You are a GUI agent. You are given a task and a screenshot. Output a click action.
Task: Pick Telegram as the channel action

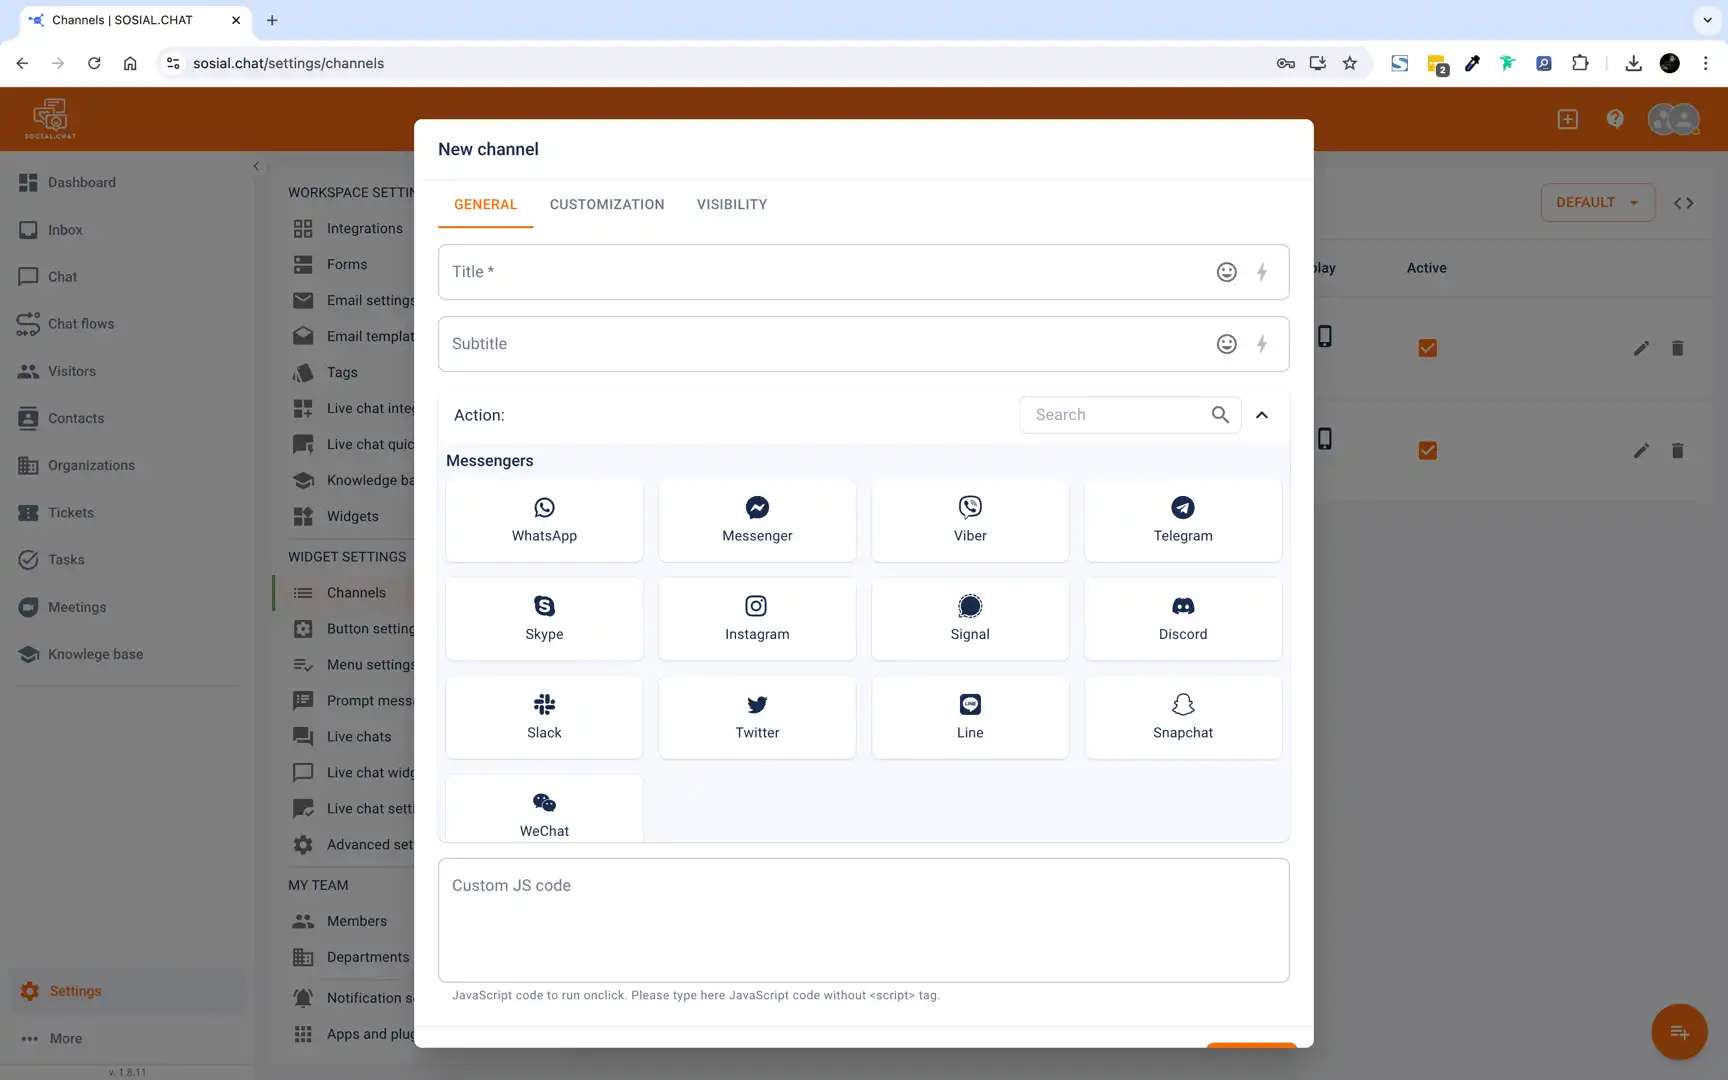(x=1183, y=520)
